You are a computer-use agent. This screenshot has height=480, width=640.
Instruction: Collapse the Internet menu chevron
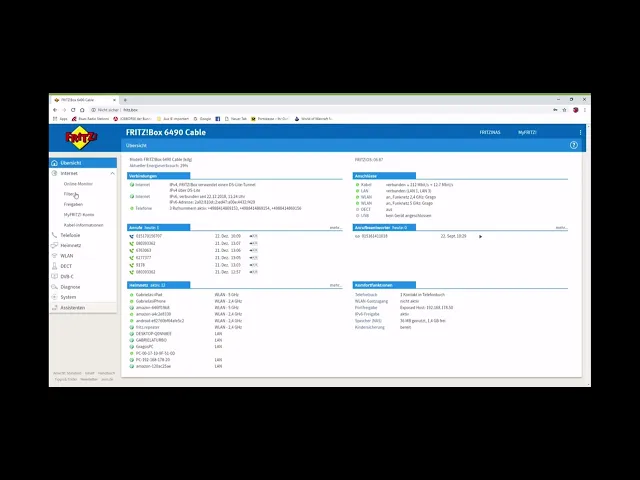(112, 173)
